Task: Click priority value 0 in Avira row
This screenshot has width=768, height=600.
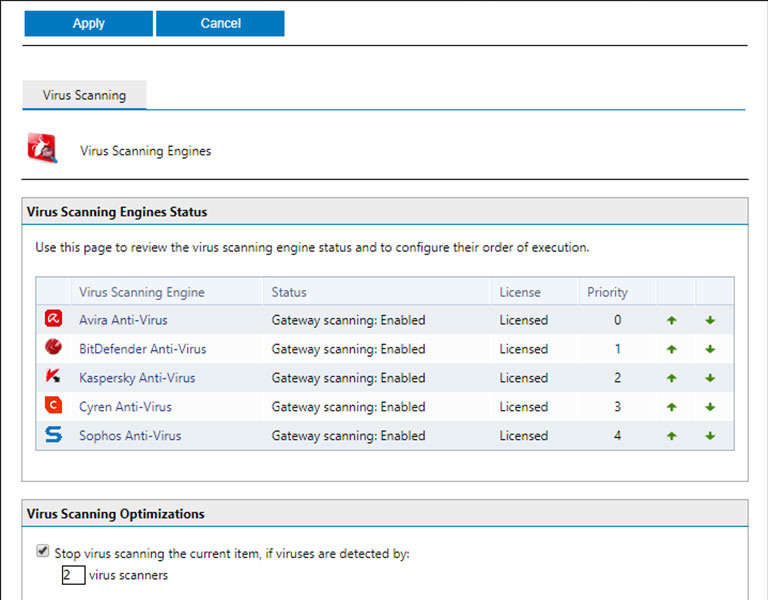Action: click(618, 320)
